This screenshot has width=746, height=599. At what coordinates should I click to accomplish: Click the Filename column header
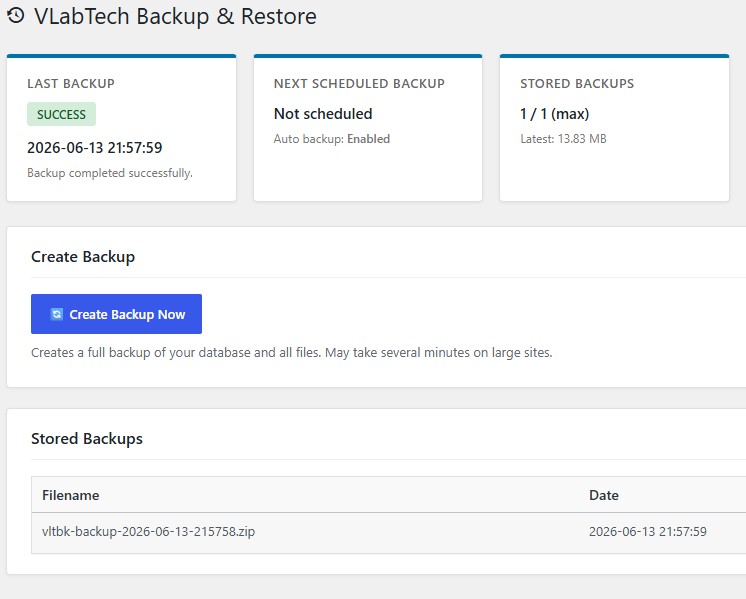pyautogui.click(x=70, y=495)
